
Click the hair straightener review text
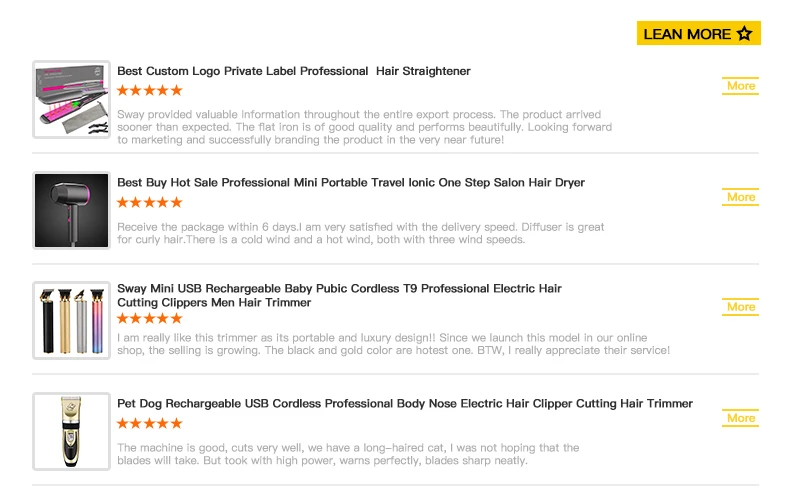(x=364, y=127)
